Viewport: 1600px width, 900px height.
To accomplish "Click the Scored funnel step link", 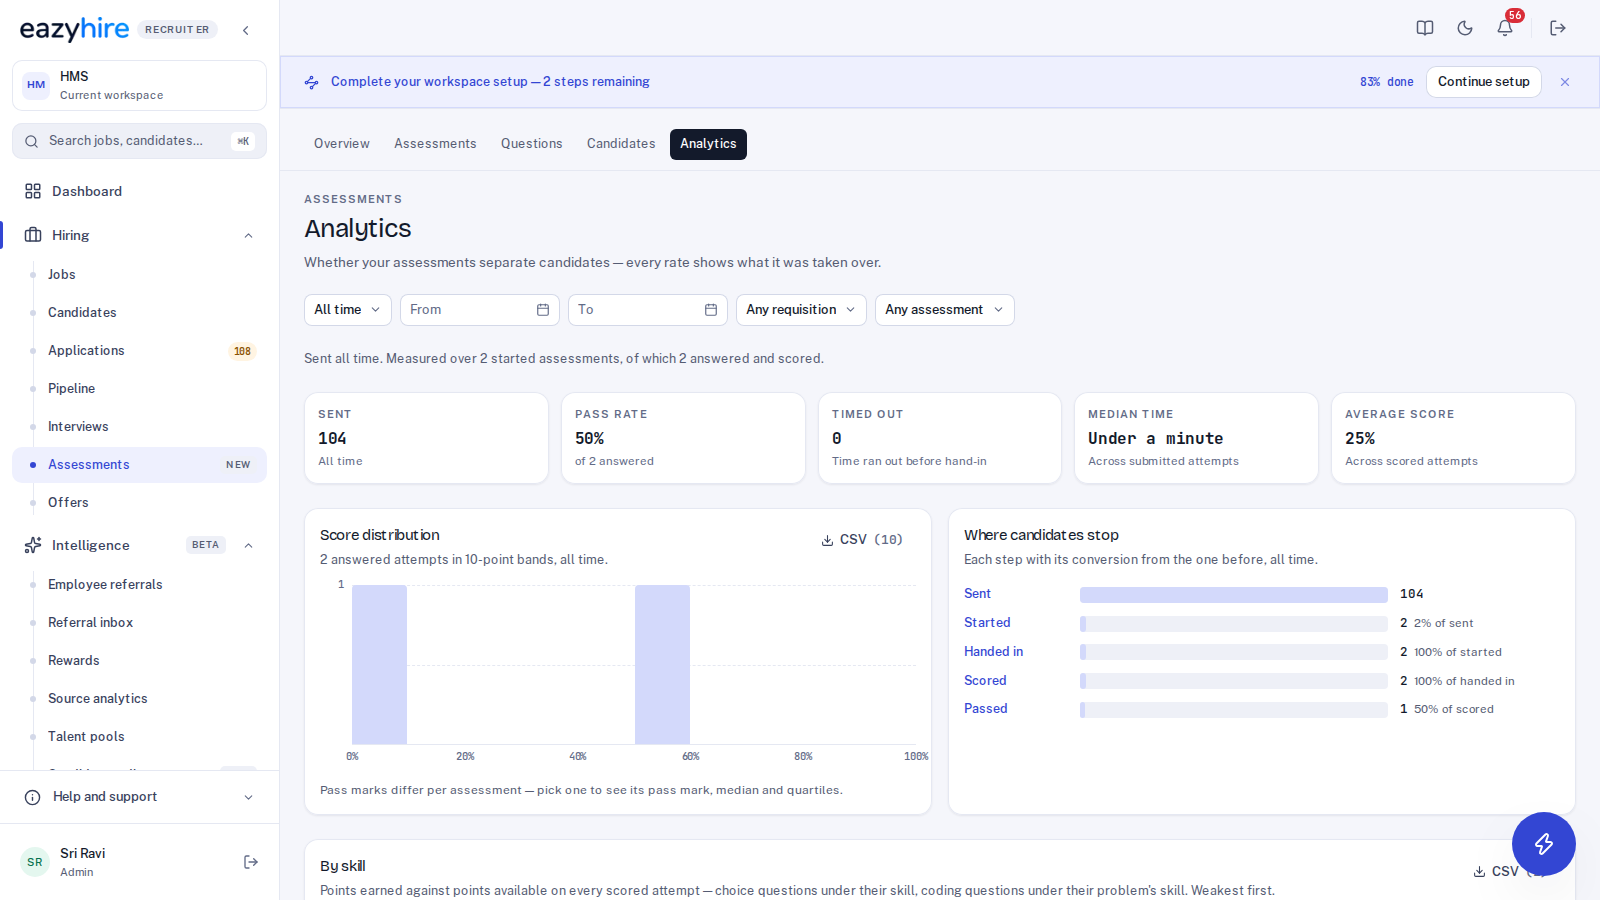I will coord(985,680).
